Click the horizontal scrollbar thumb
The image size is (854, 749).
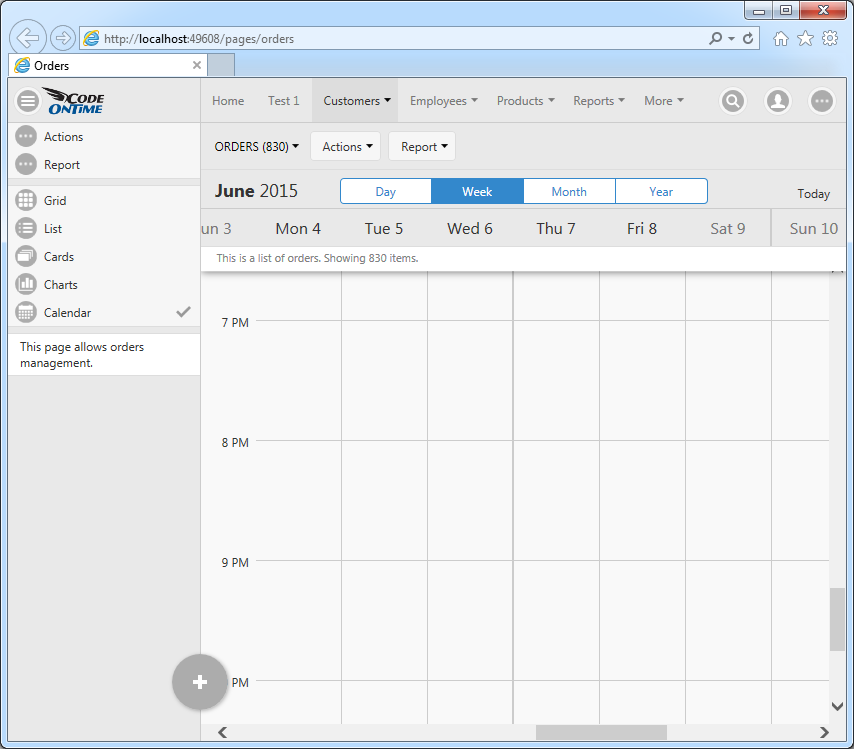[x=601, y=733]
